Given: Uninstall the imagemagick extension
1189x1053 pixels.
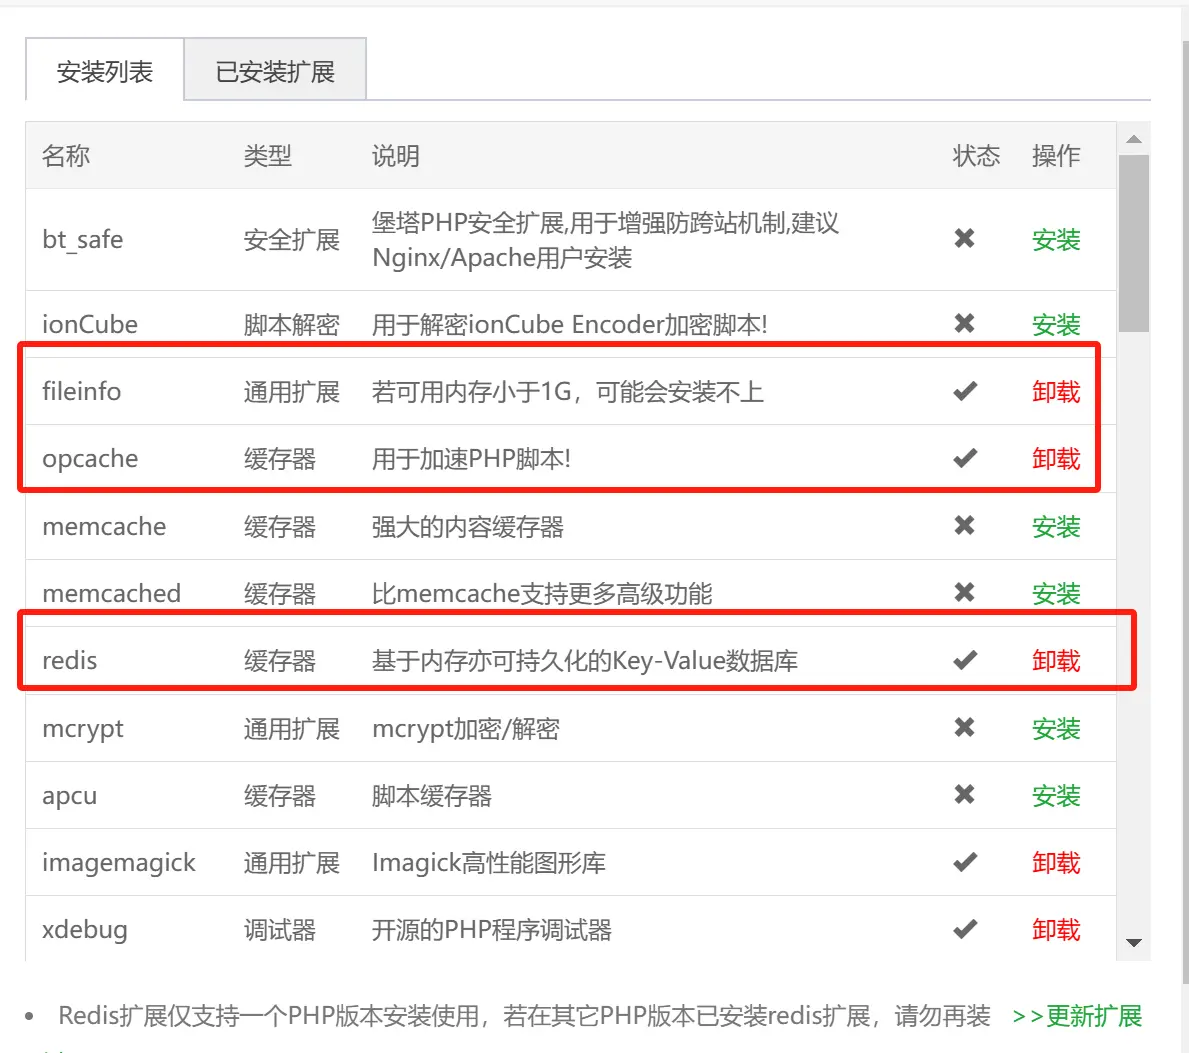Looking at the screenshot, I should [1055, 863].
